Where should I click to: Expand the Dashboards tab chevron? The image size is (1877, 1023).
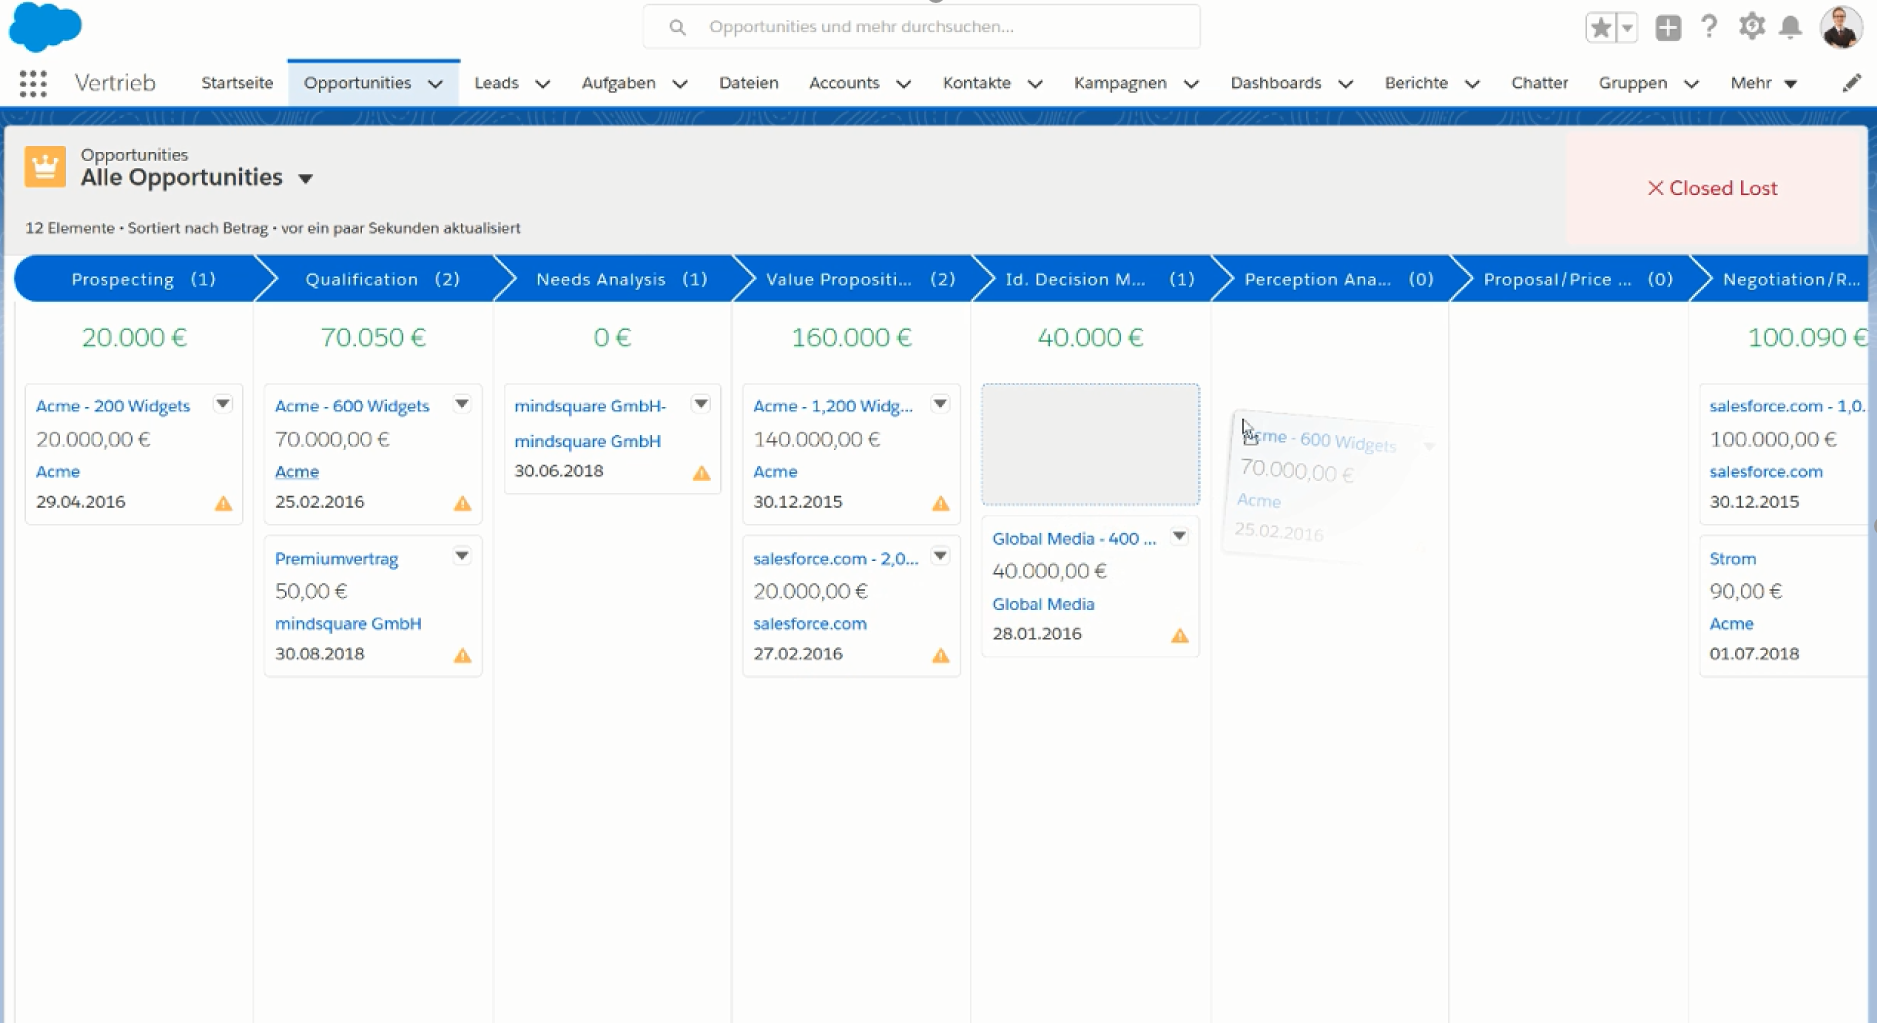point(1345,84)
